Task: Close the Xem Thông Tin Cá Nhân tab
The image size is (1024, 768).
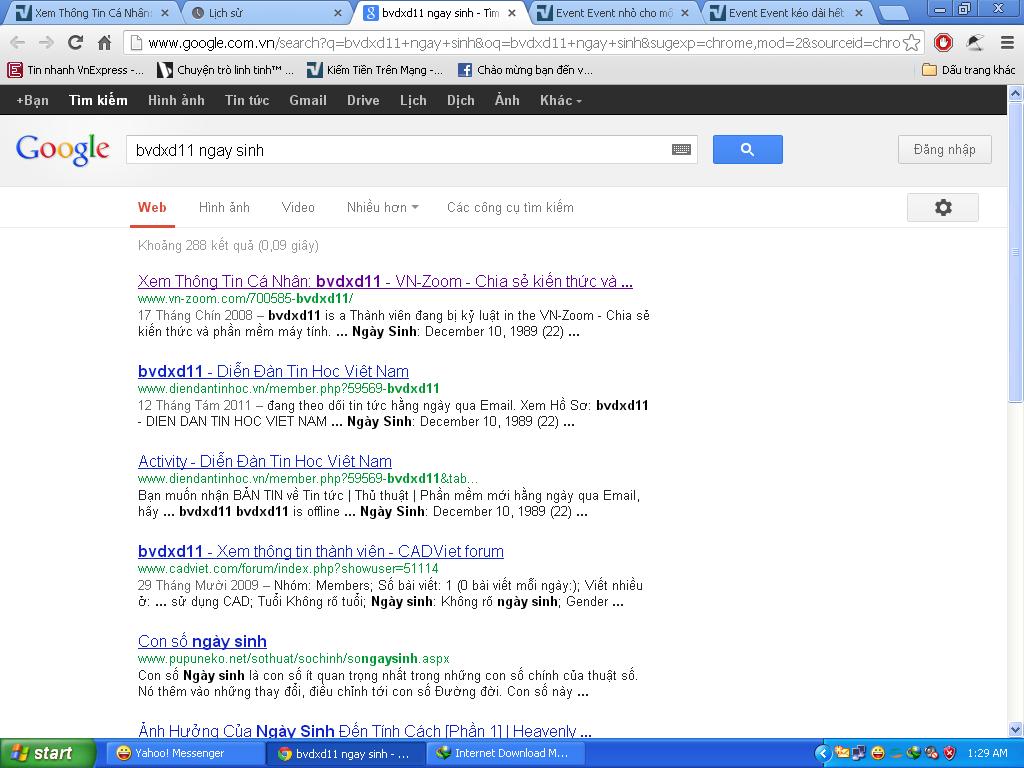Action: pos(165,12)
